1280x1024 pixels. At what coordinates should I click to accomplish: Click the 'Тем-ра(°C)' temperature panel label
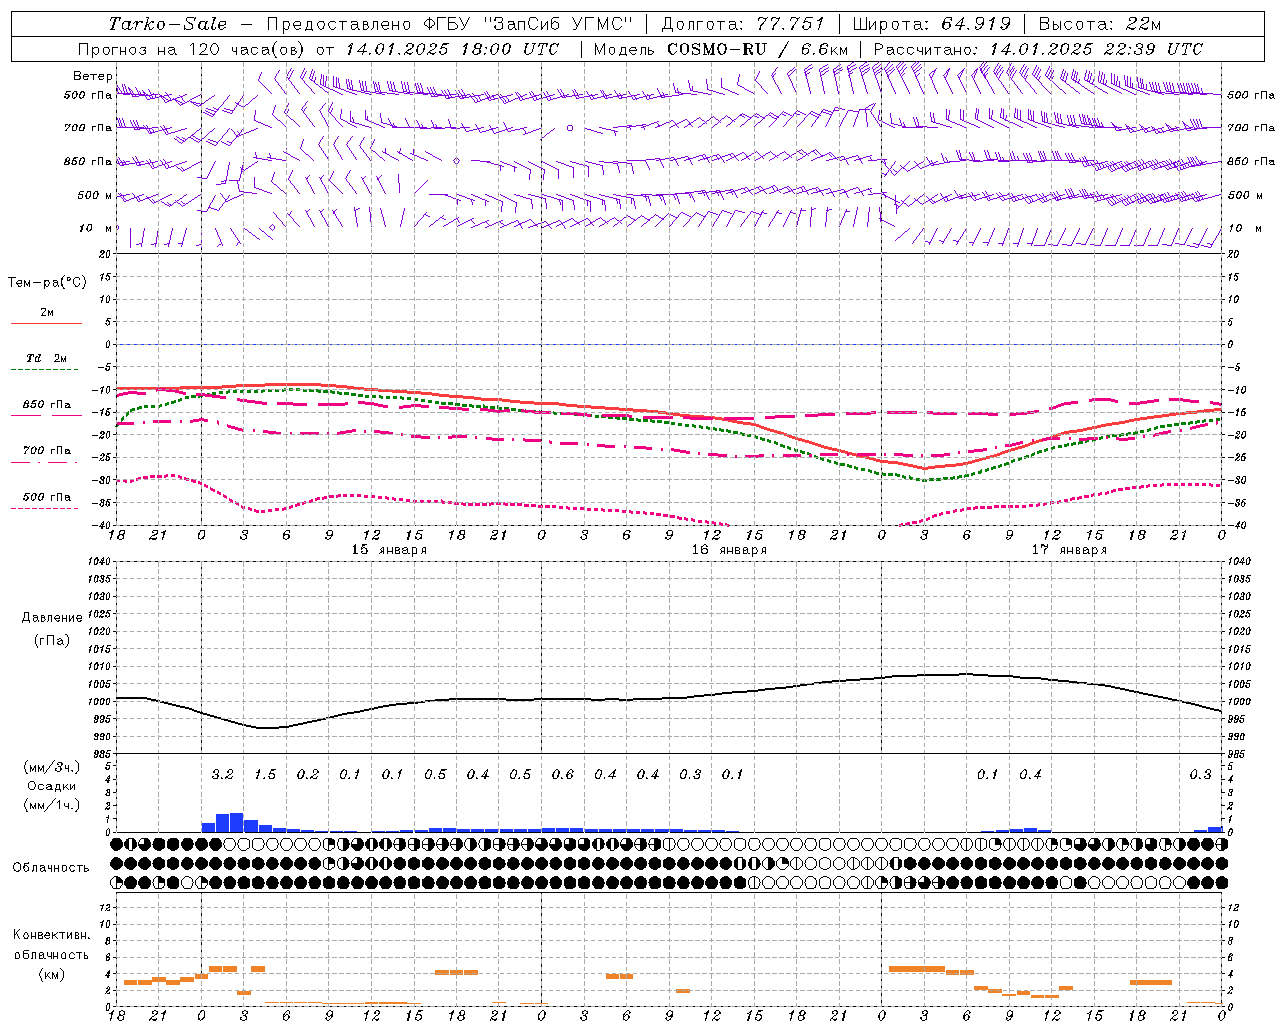[x=47, y=283]
